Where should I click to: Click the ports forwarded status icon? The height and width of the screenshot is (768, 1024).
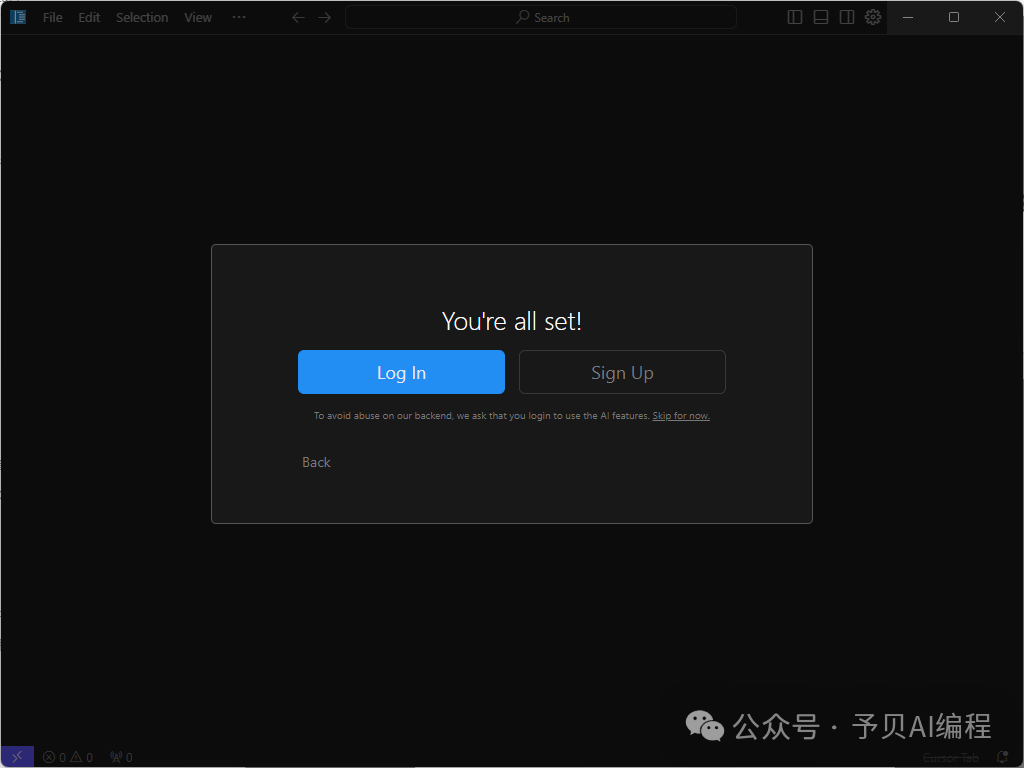(x=121, y=758)
